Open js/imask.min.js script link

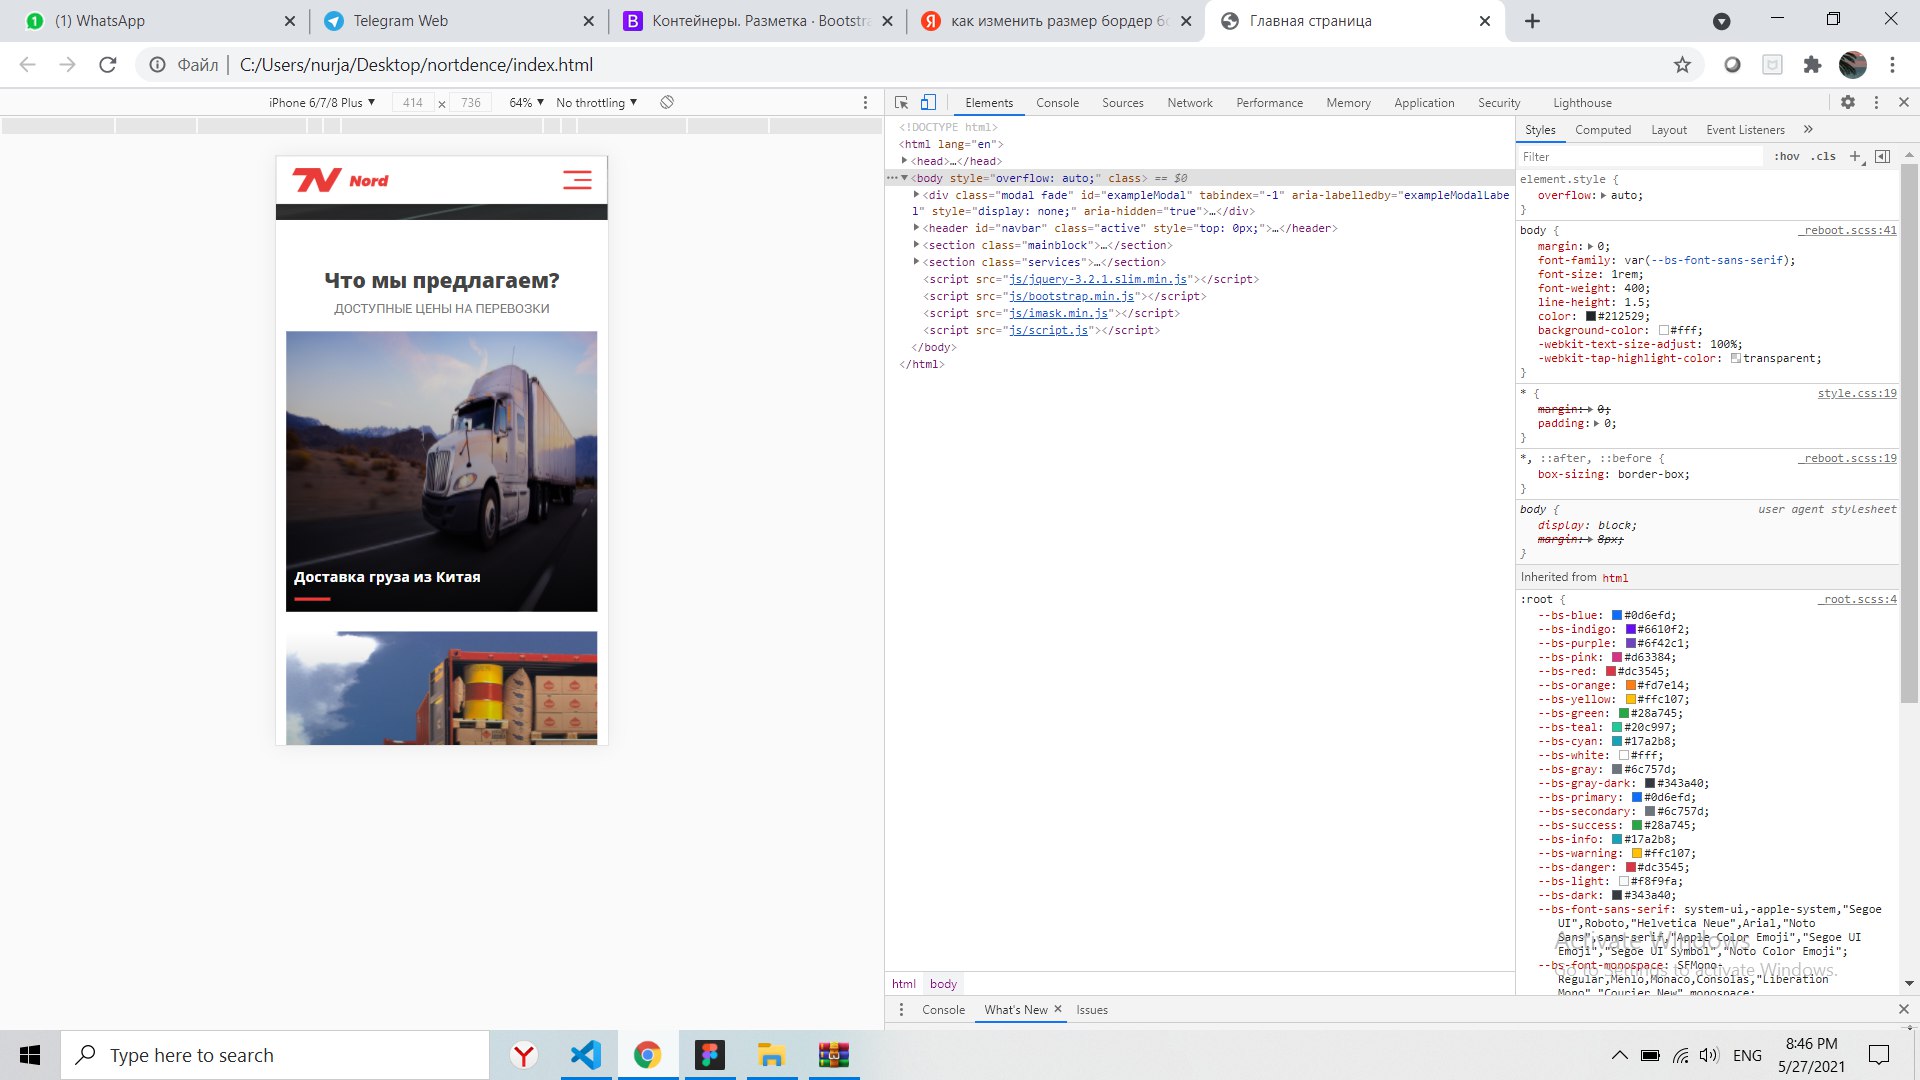[1059, 313]
